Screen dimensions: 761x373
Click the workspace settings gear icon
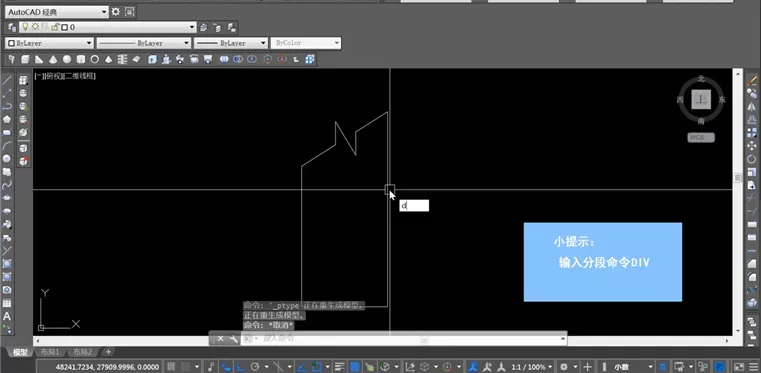(116, 12)
